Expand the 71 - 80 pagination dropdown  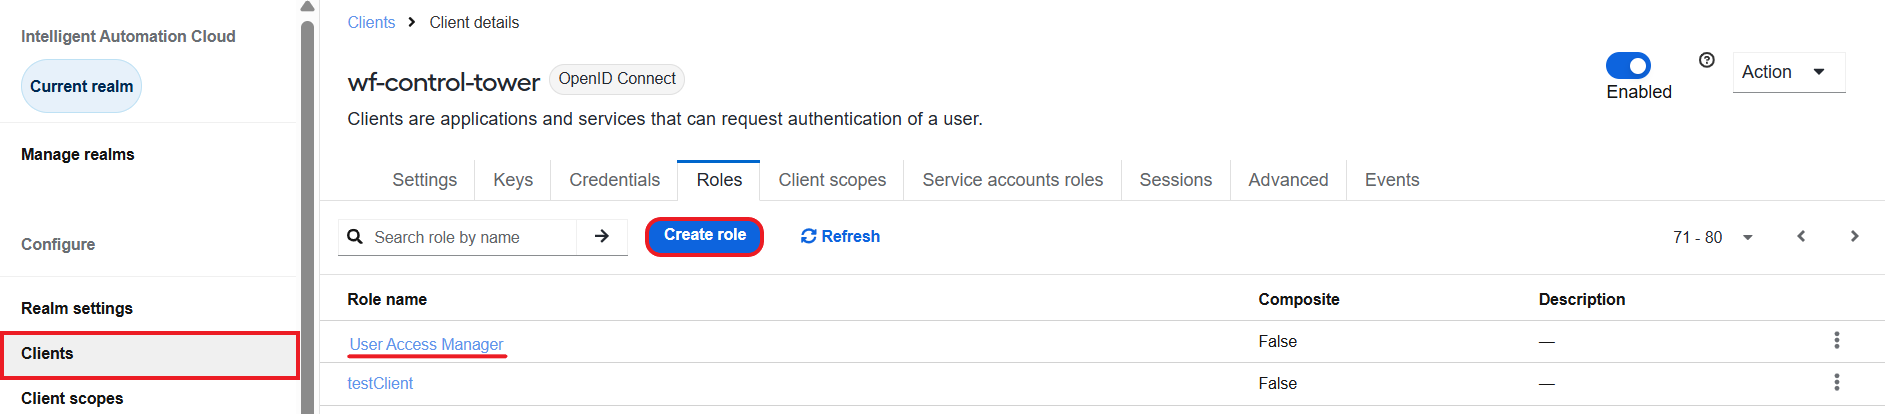point(1713,237)
